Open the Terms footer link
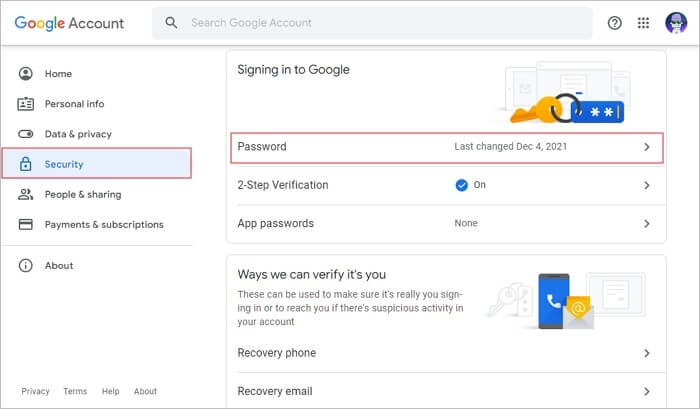This screenshot has width=700, height=409. (x=75, y=391)
